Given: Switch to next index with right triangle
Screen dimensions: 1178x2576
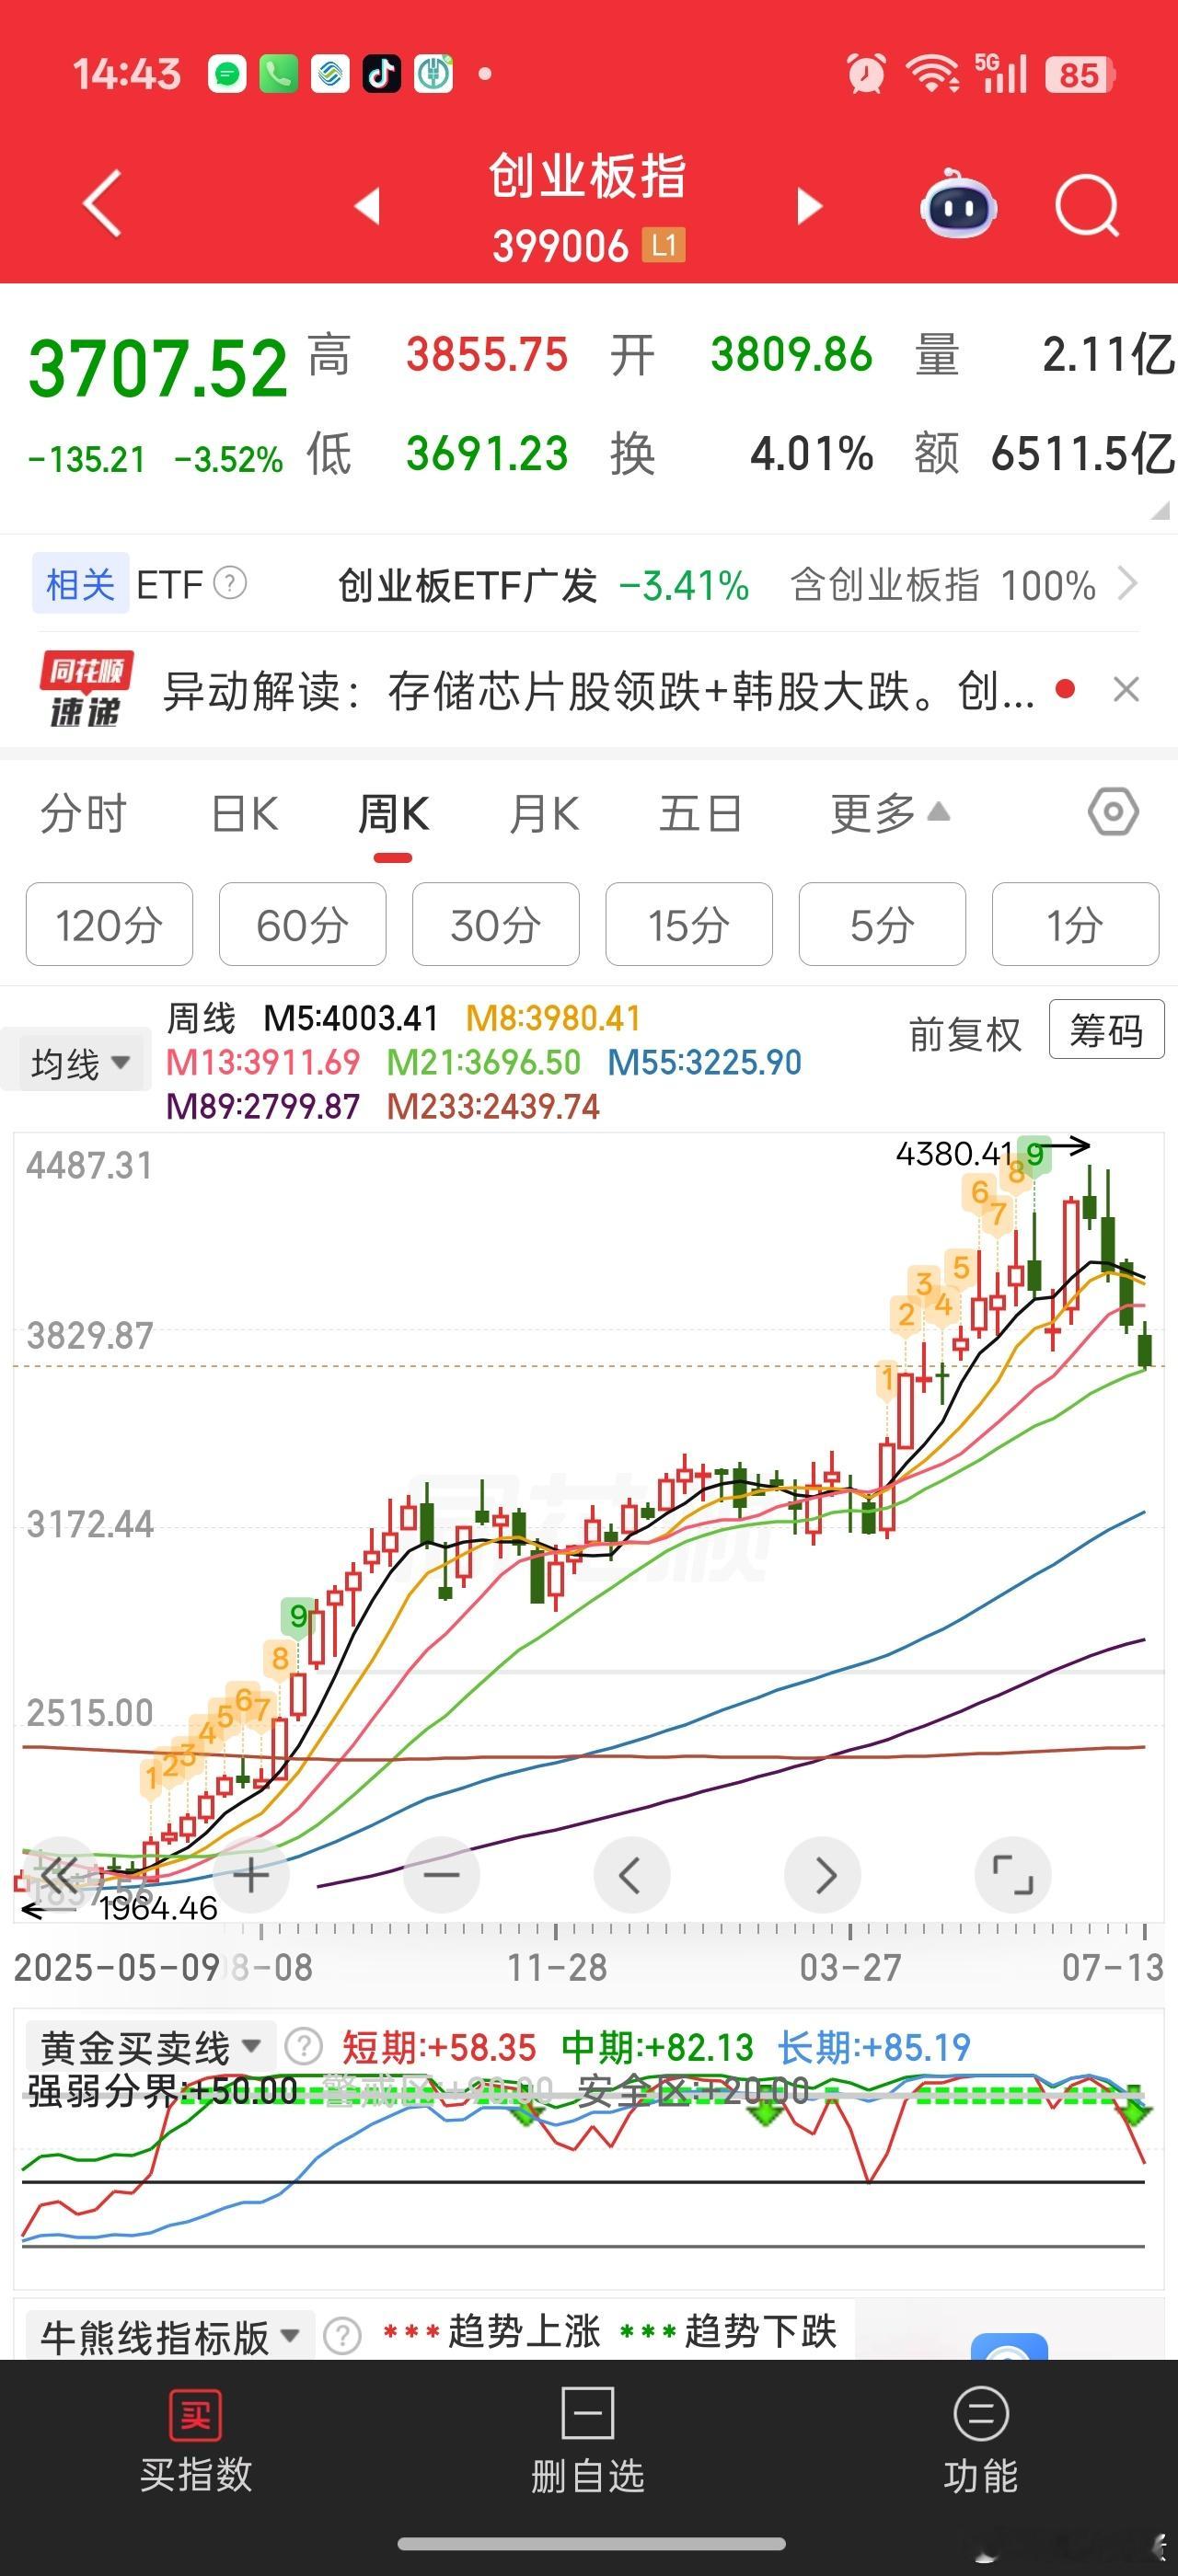Looking at the screenshot, I should [809, 206].
